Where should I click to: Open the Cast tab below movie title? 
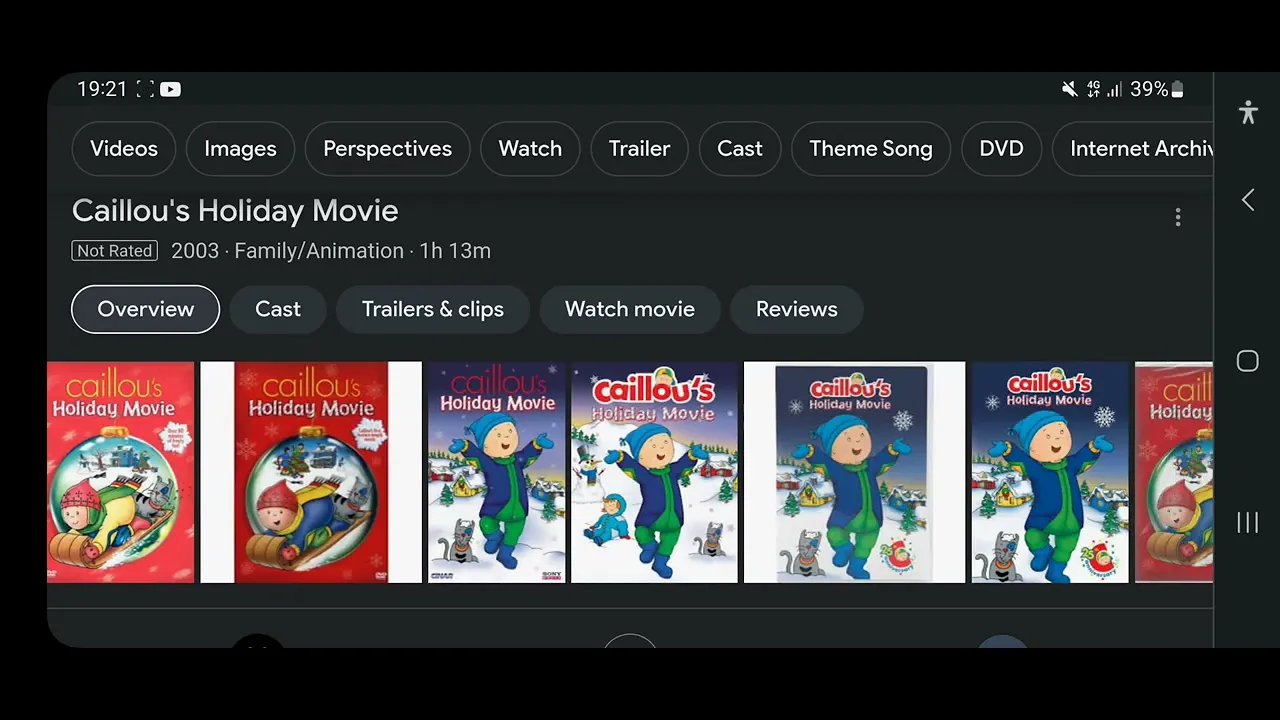[278, 309]
